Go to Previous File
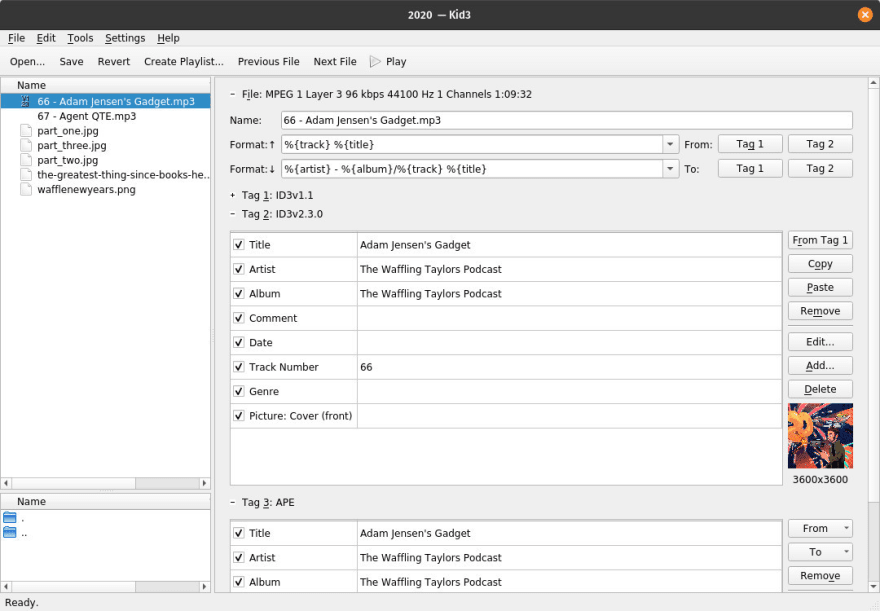 tap(268, 62)
